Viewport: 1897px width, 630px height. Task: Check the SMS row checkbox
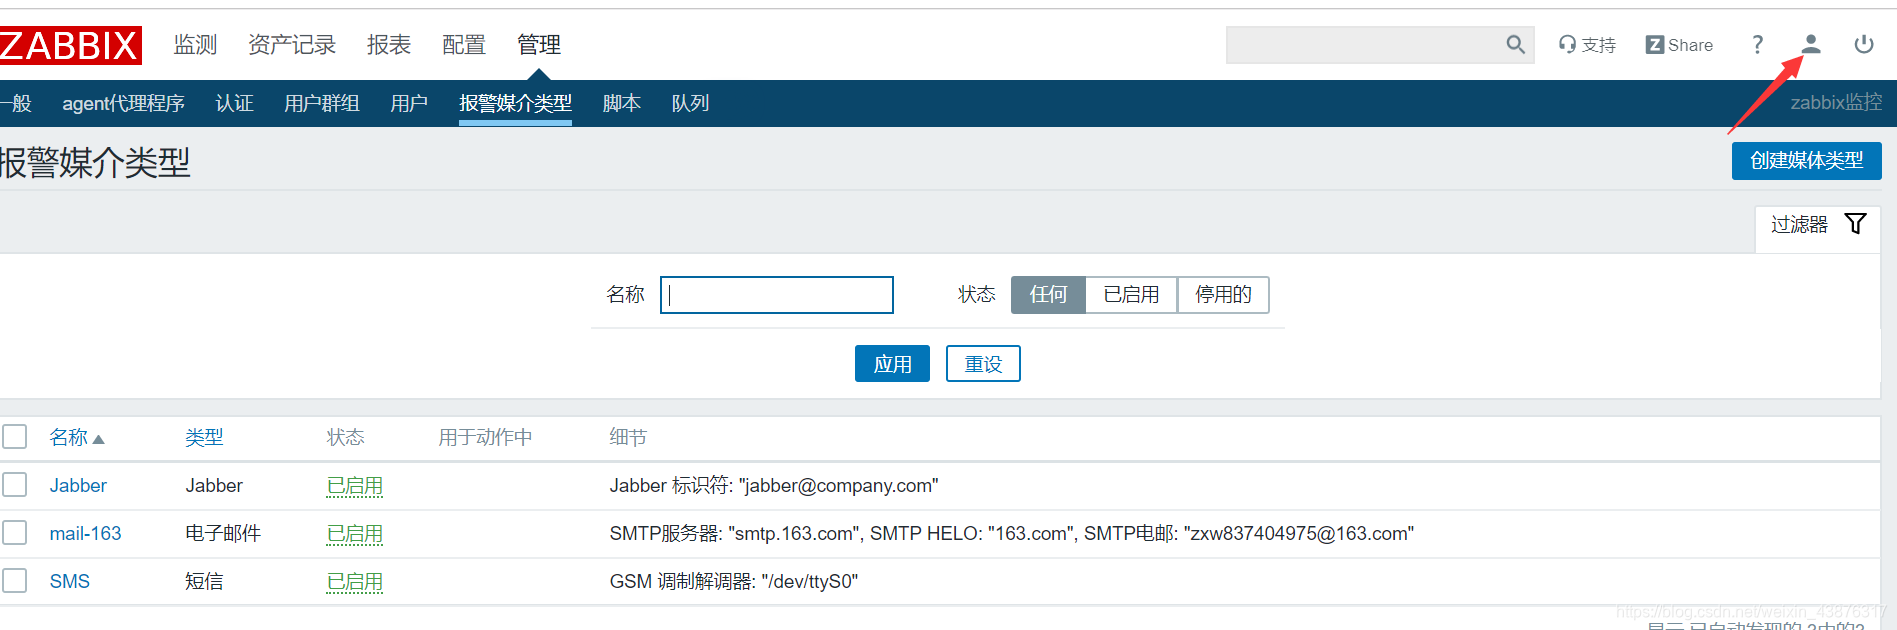click(x=14, y=581)
